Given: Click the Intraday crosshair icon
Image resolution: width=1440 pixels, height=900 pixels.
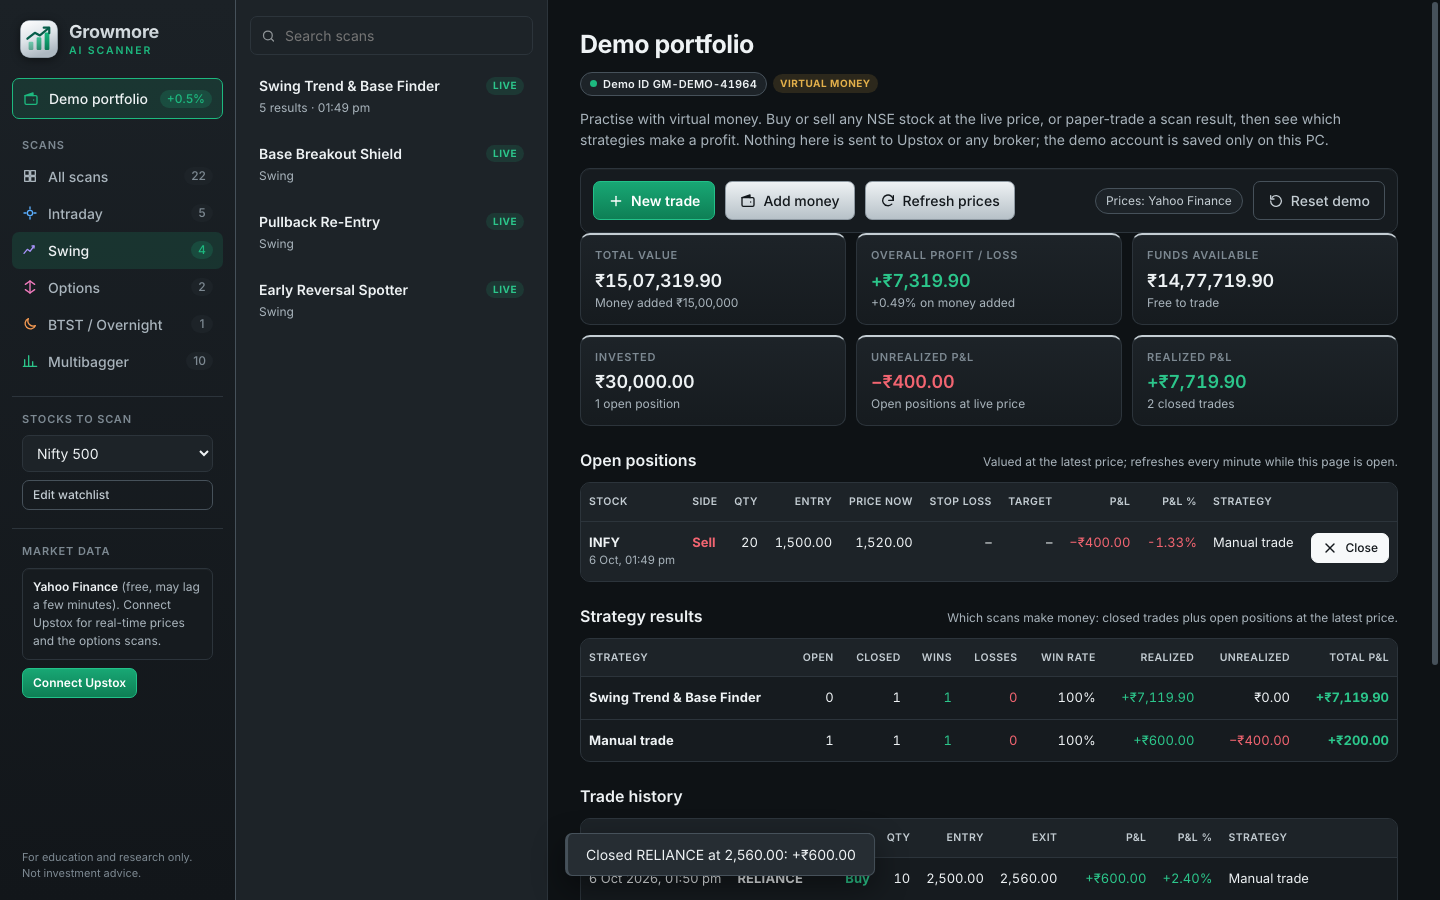Looking at the screenshot, I should click(30, 213).
